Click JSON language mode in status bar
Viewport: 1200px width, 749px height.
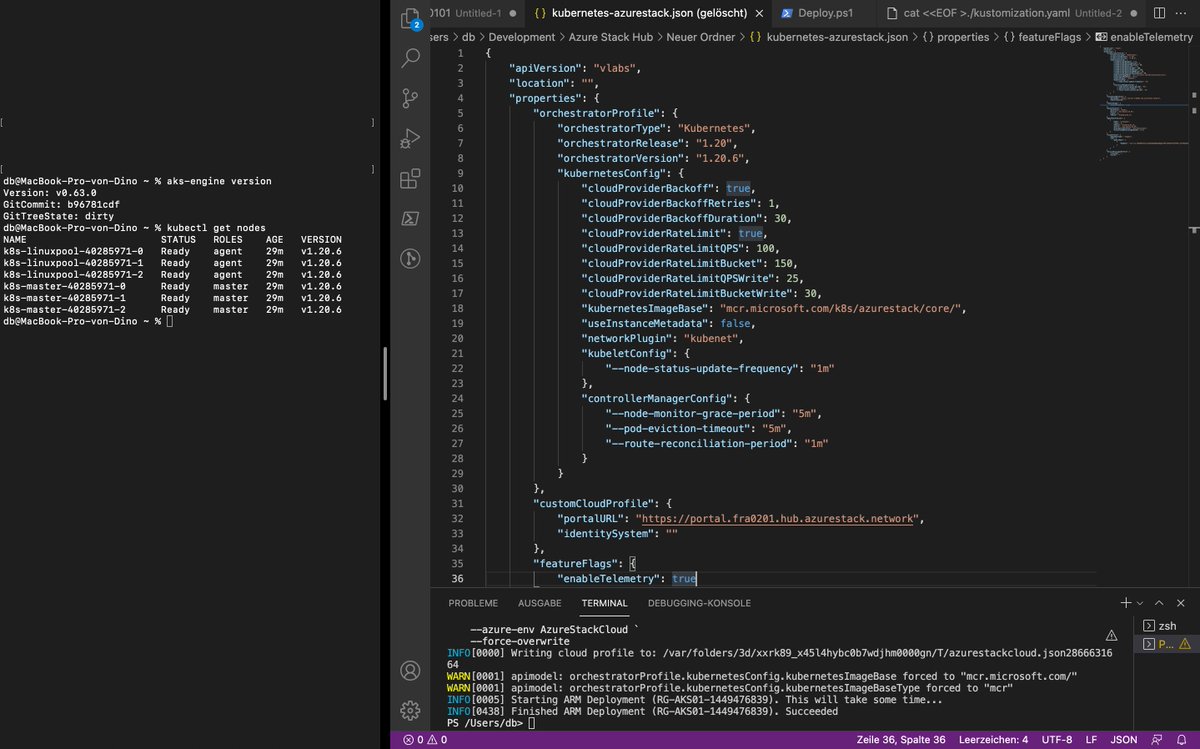pyautogui.click(x=1124, y=740)
